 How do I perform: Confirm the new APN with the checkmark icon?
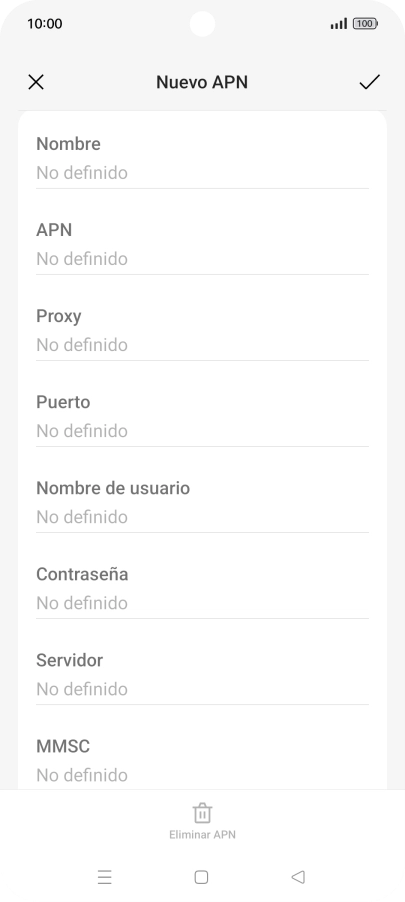point(369,82)
